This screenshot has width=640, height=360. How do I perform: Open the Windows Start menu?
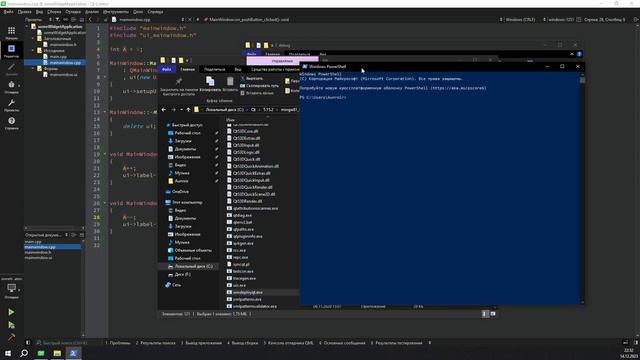click(8, 353)
